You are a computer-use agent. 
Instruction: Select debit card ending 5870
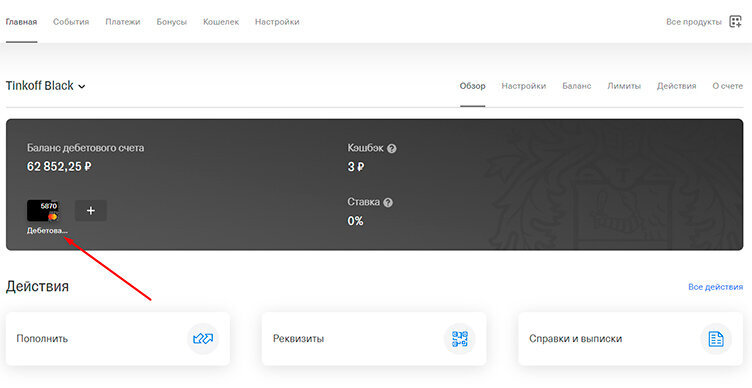(x=43, y=211)
